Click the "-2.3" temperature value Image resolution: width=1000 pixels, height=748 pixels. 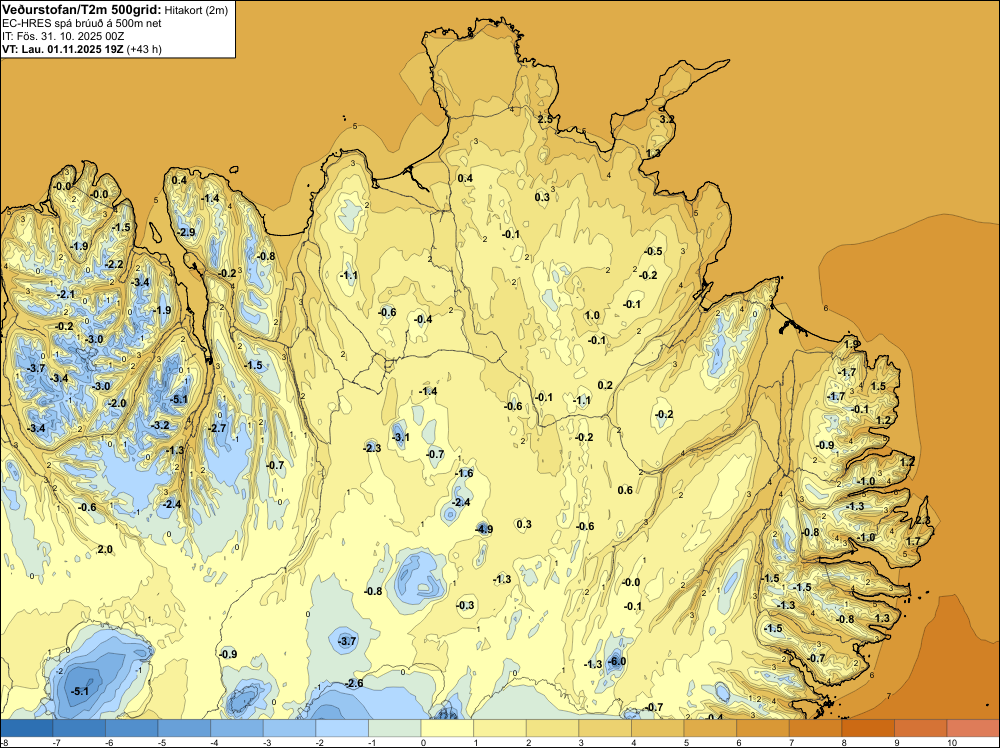[372, 448]
